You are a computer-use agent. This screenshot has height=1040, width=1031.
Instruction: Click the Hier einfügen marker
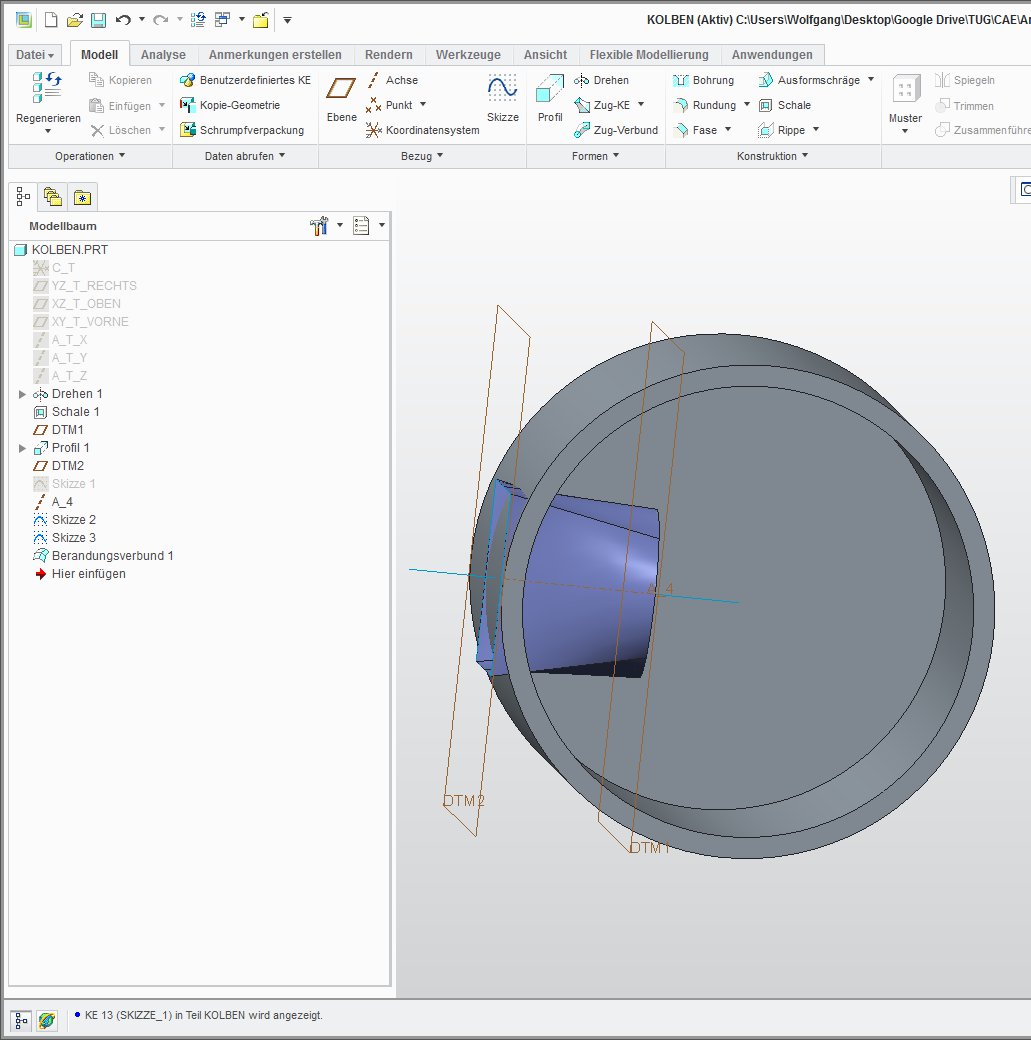[x=80, y=574]
